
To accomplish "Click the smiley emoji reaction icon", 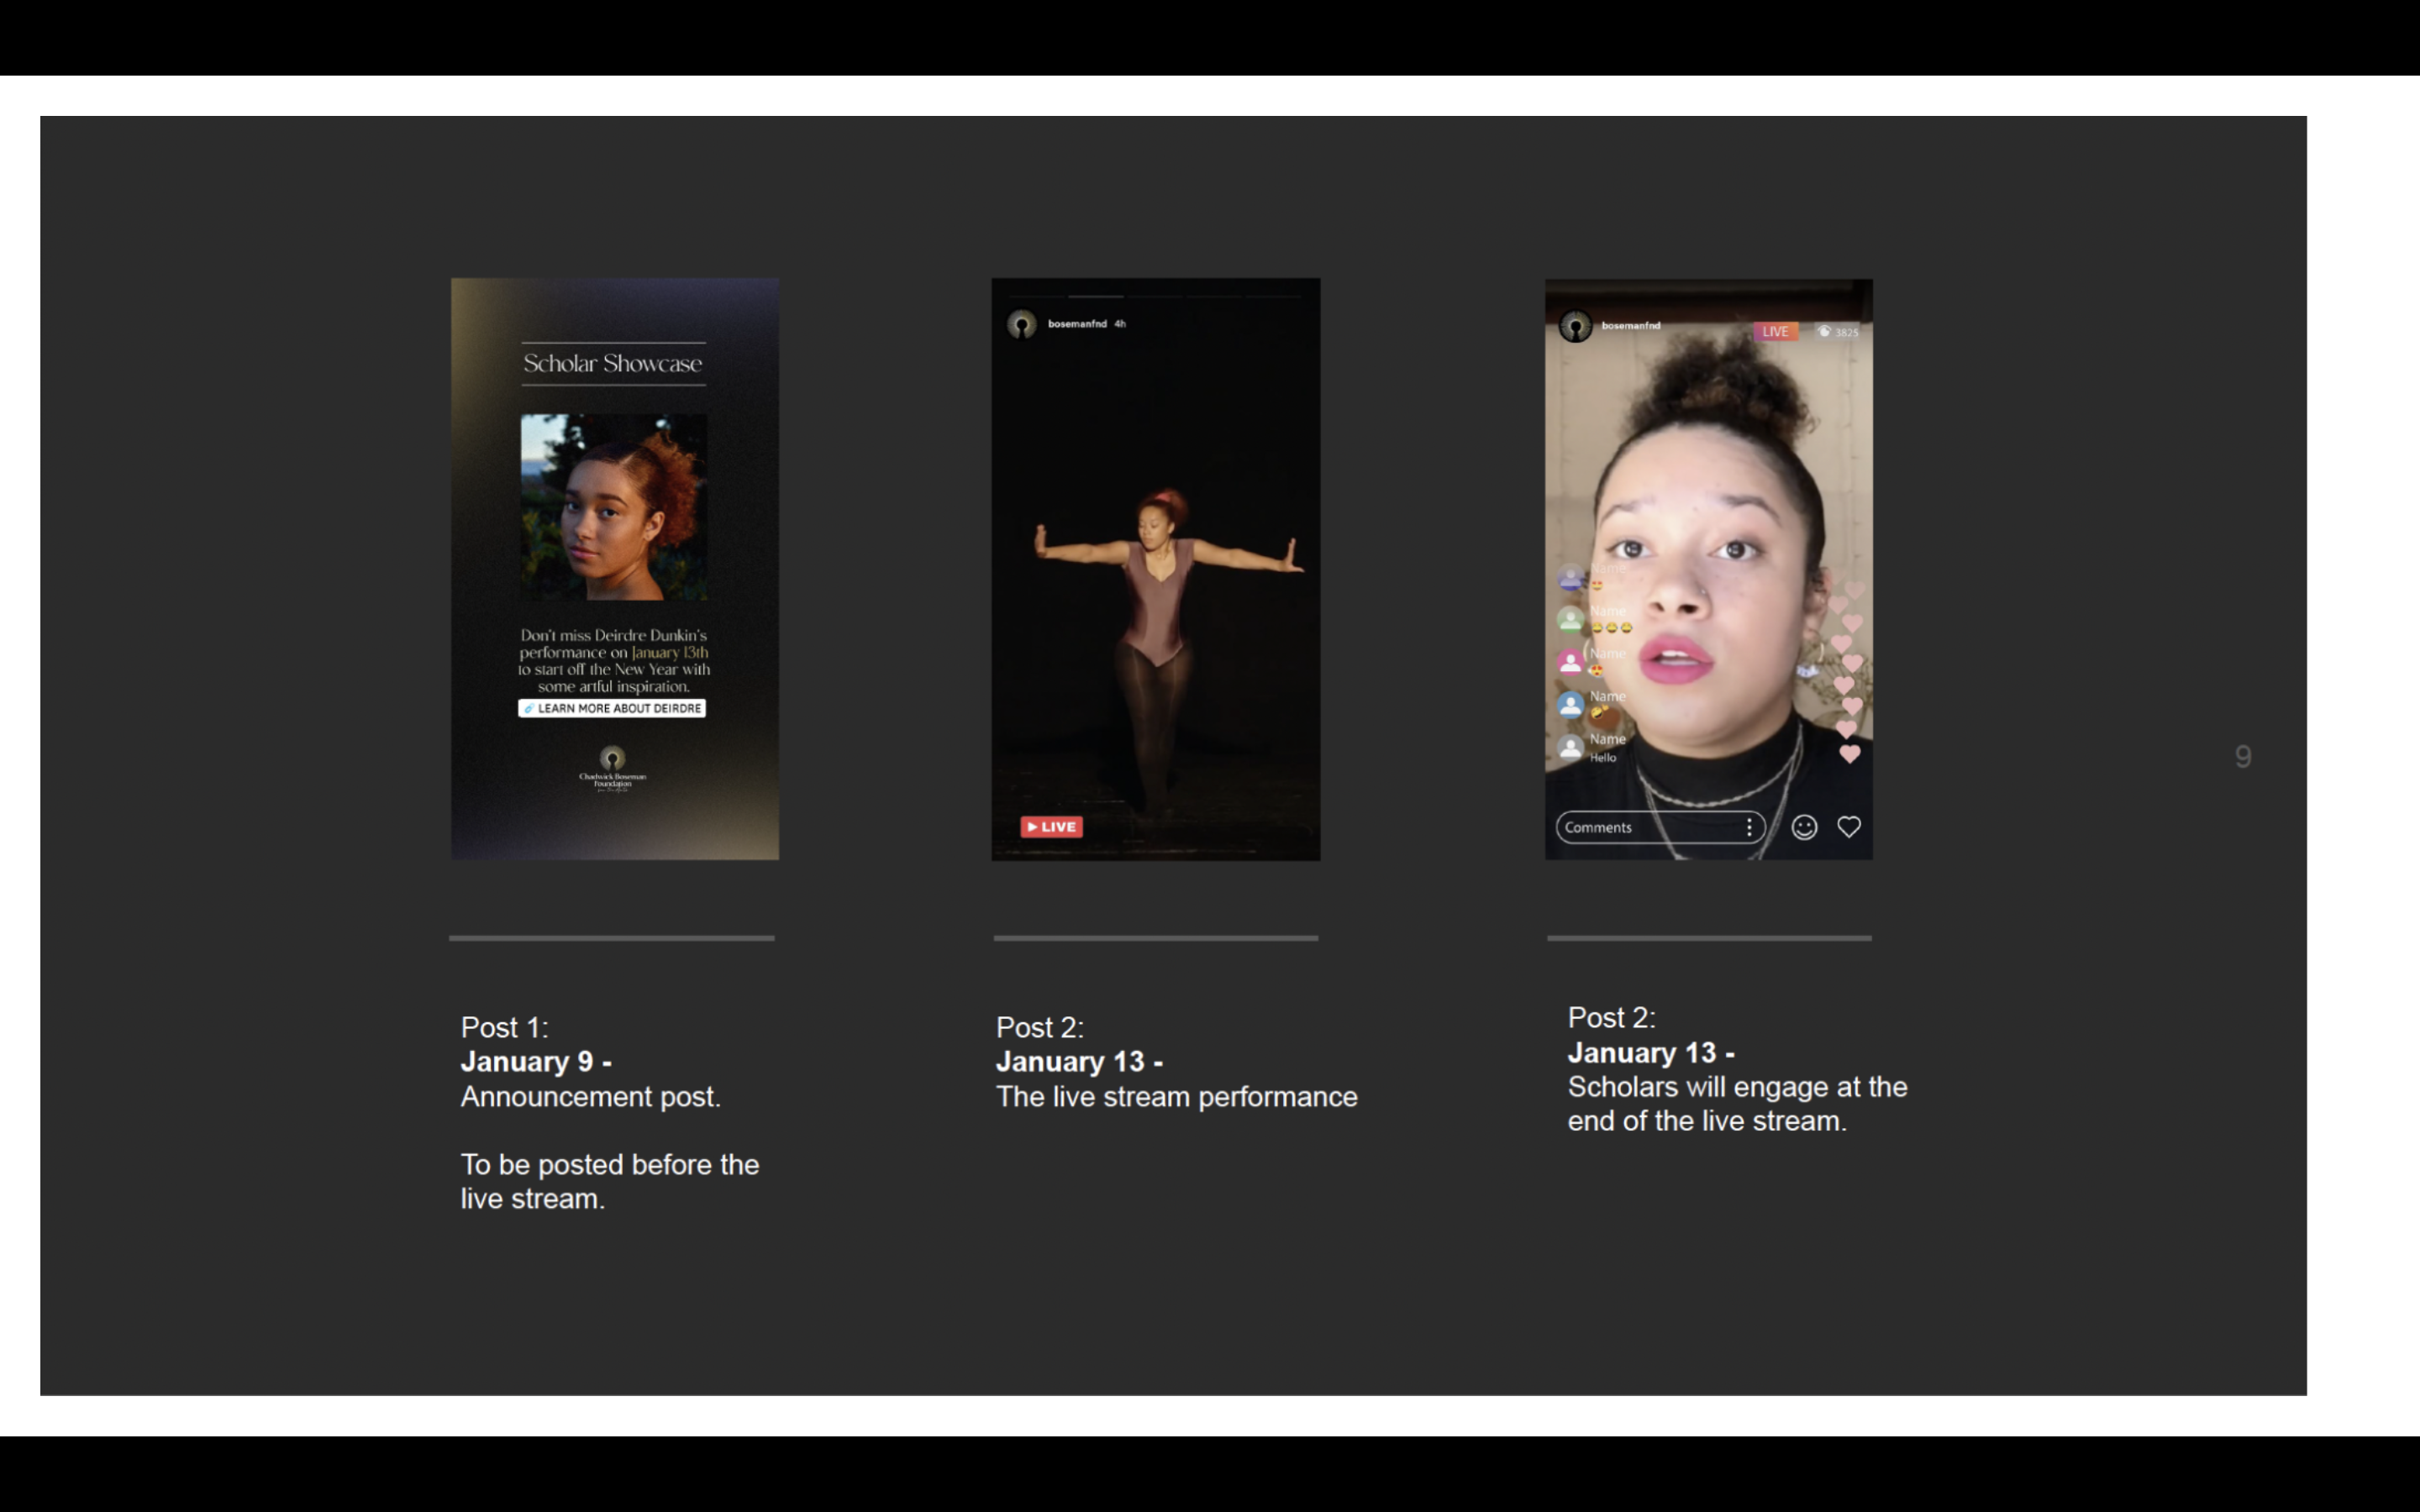I will 1804,827.
